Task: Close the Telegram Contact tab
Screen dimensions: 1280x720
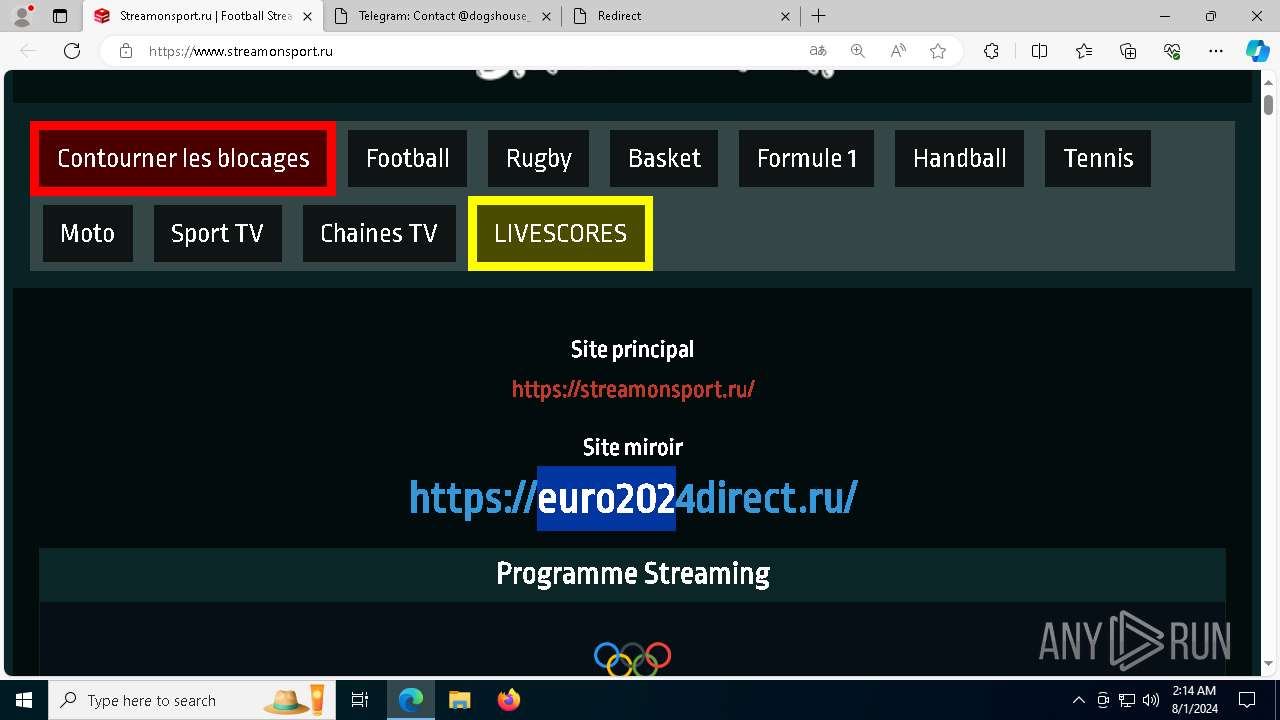Action: tap(547, 16)
